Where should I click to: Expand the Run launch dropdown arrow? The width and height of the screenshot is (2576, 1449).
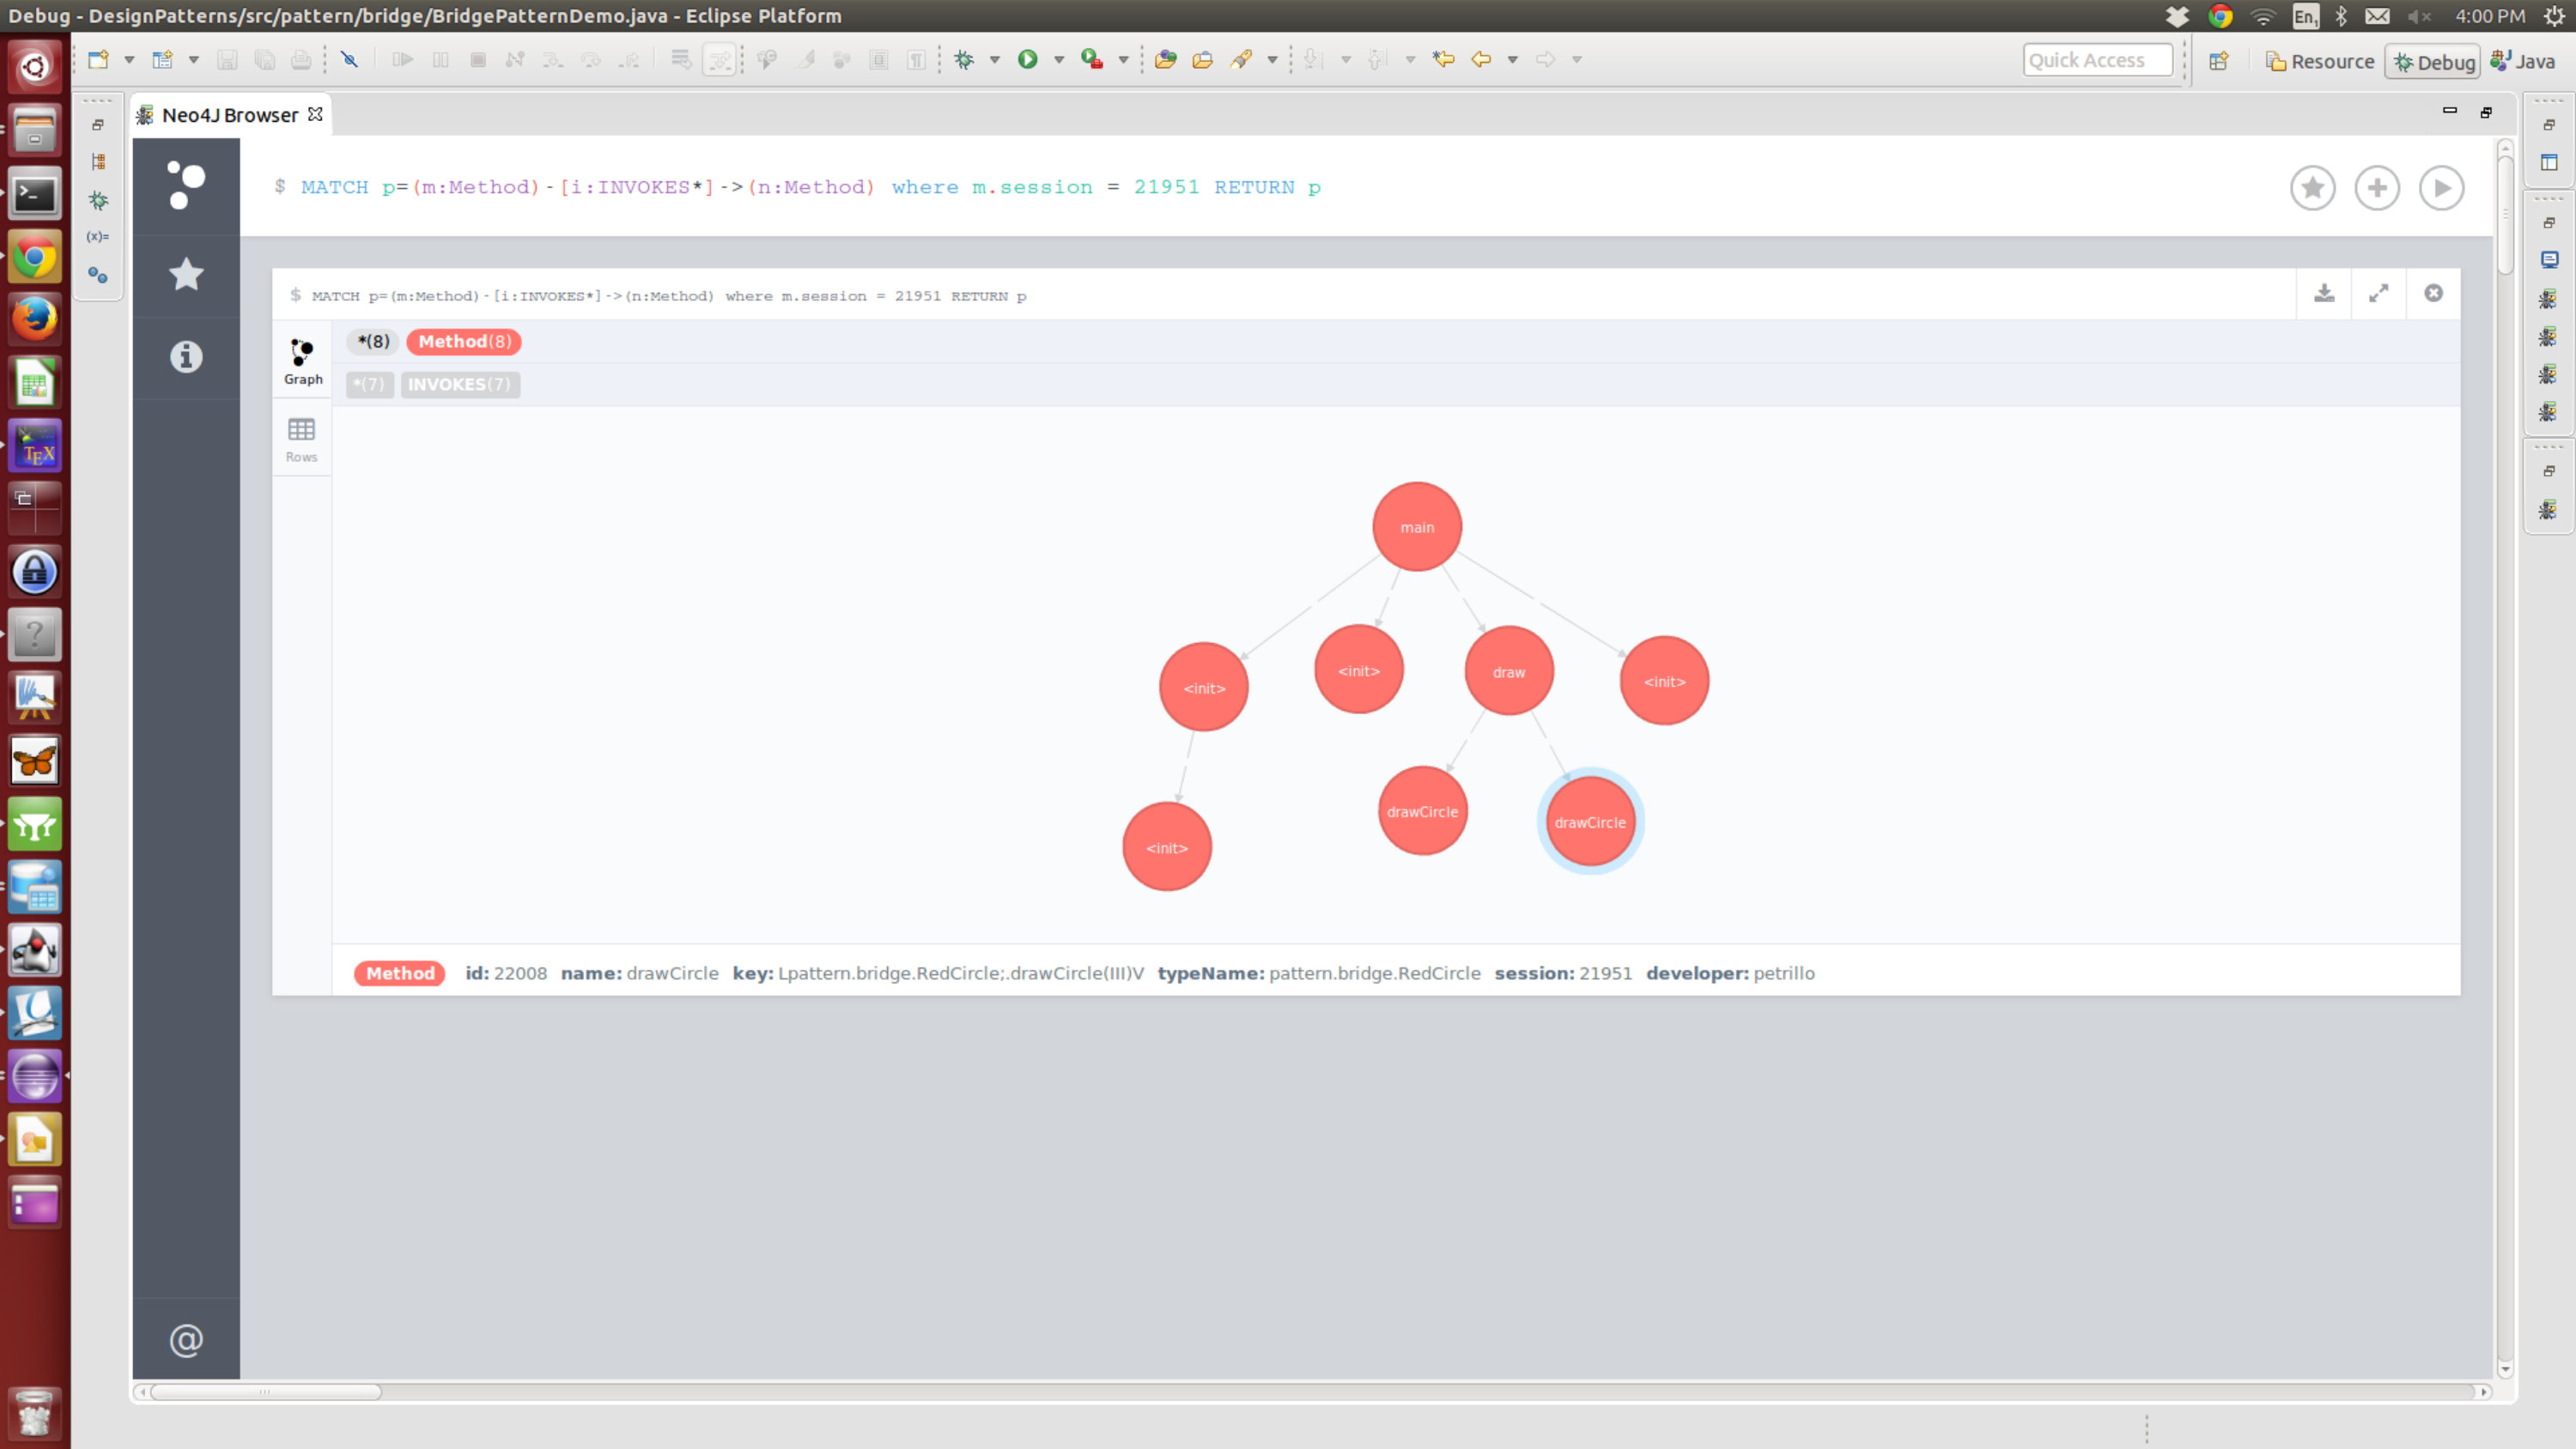coord(1058,60)
